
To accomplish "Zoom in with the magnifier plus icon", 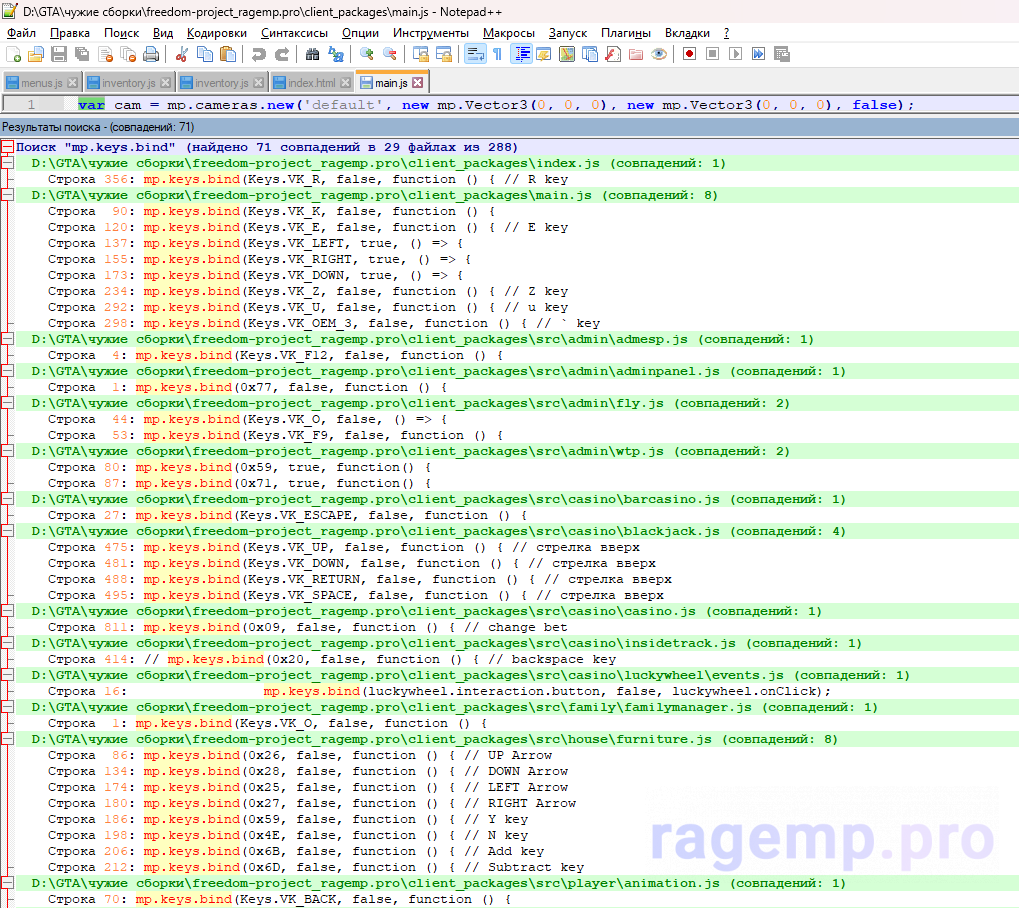I will pos(367,55).
